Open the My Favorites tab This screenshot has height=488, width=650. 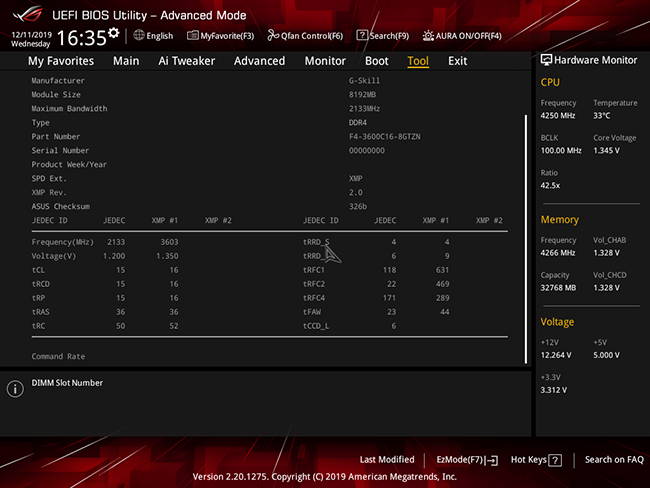tap(61, 61)
